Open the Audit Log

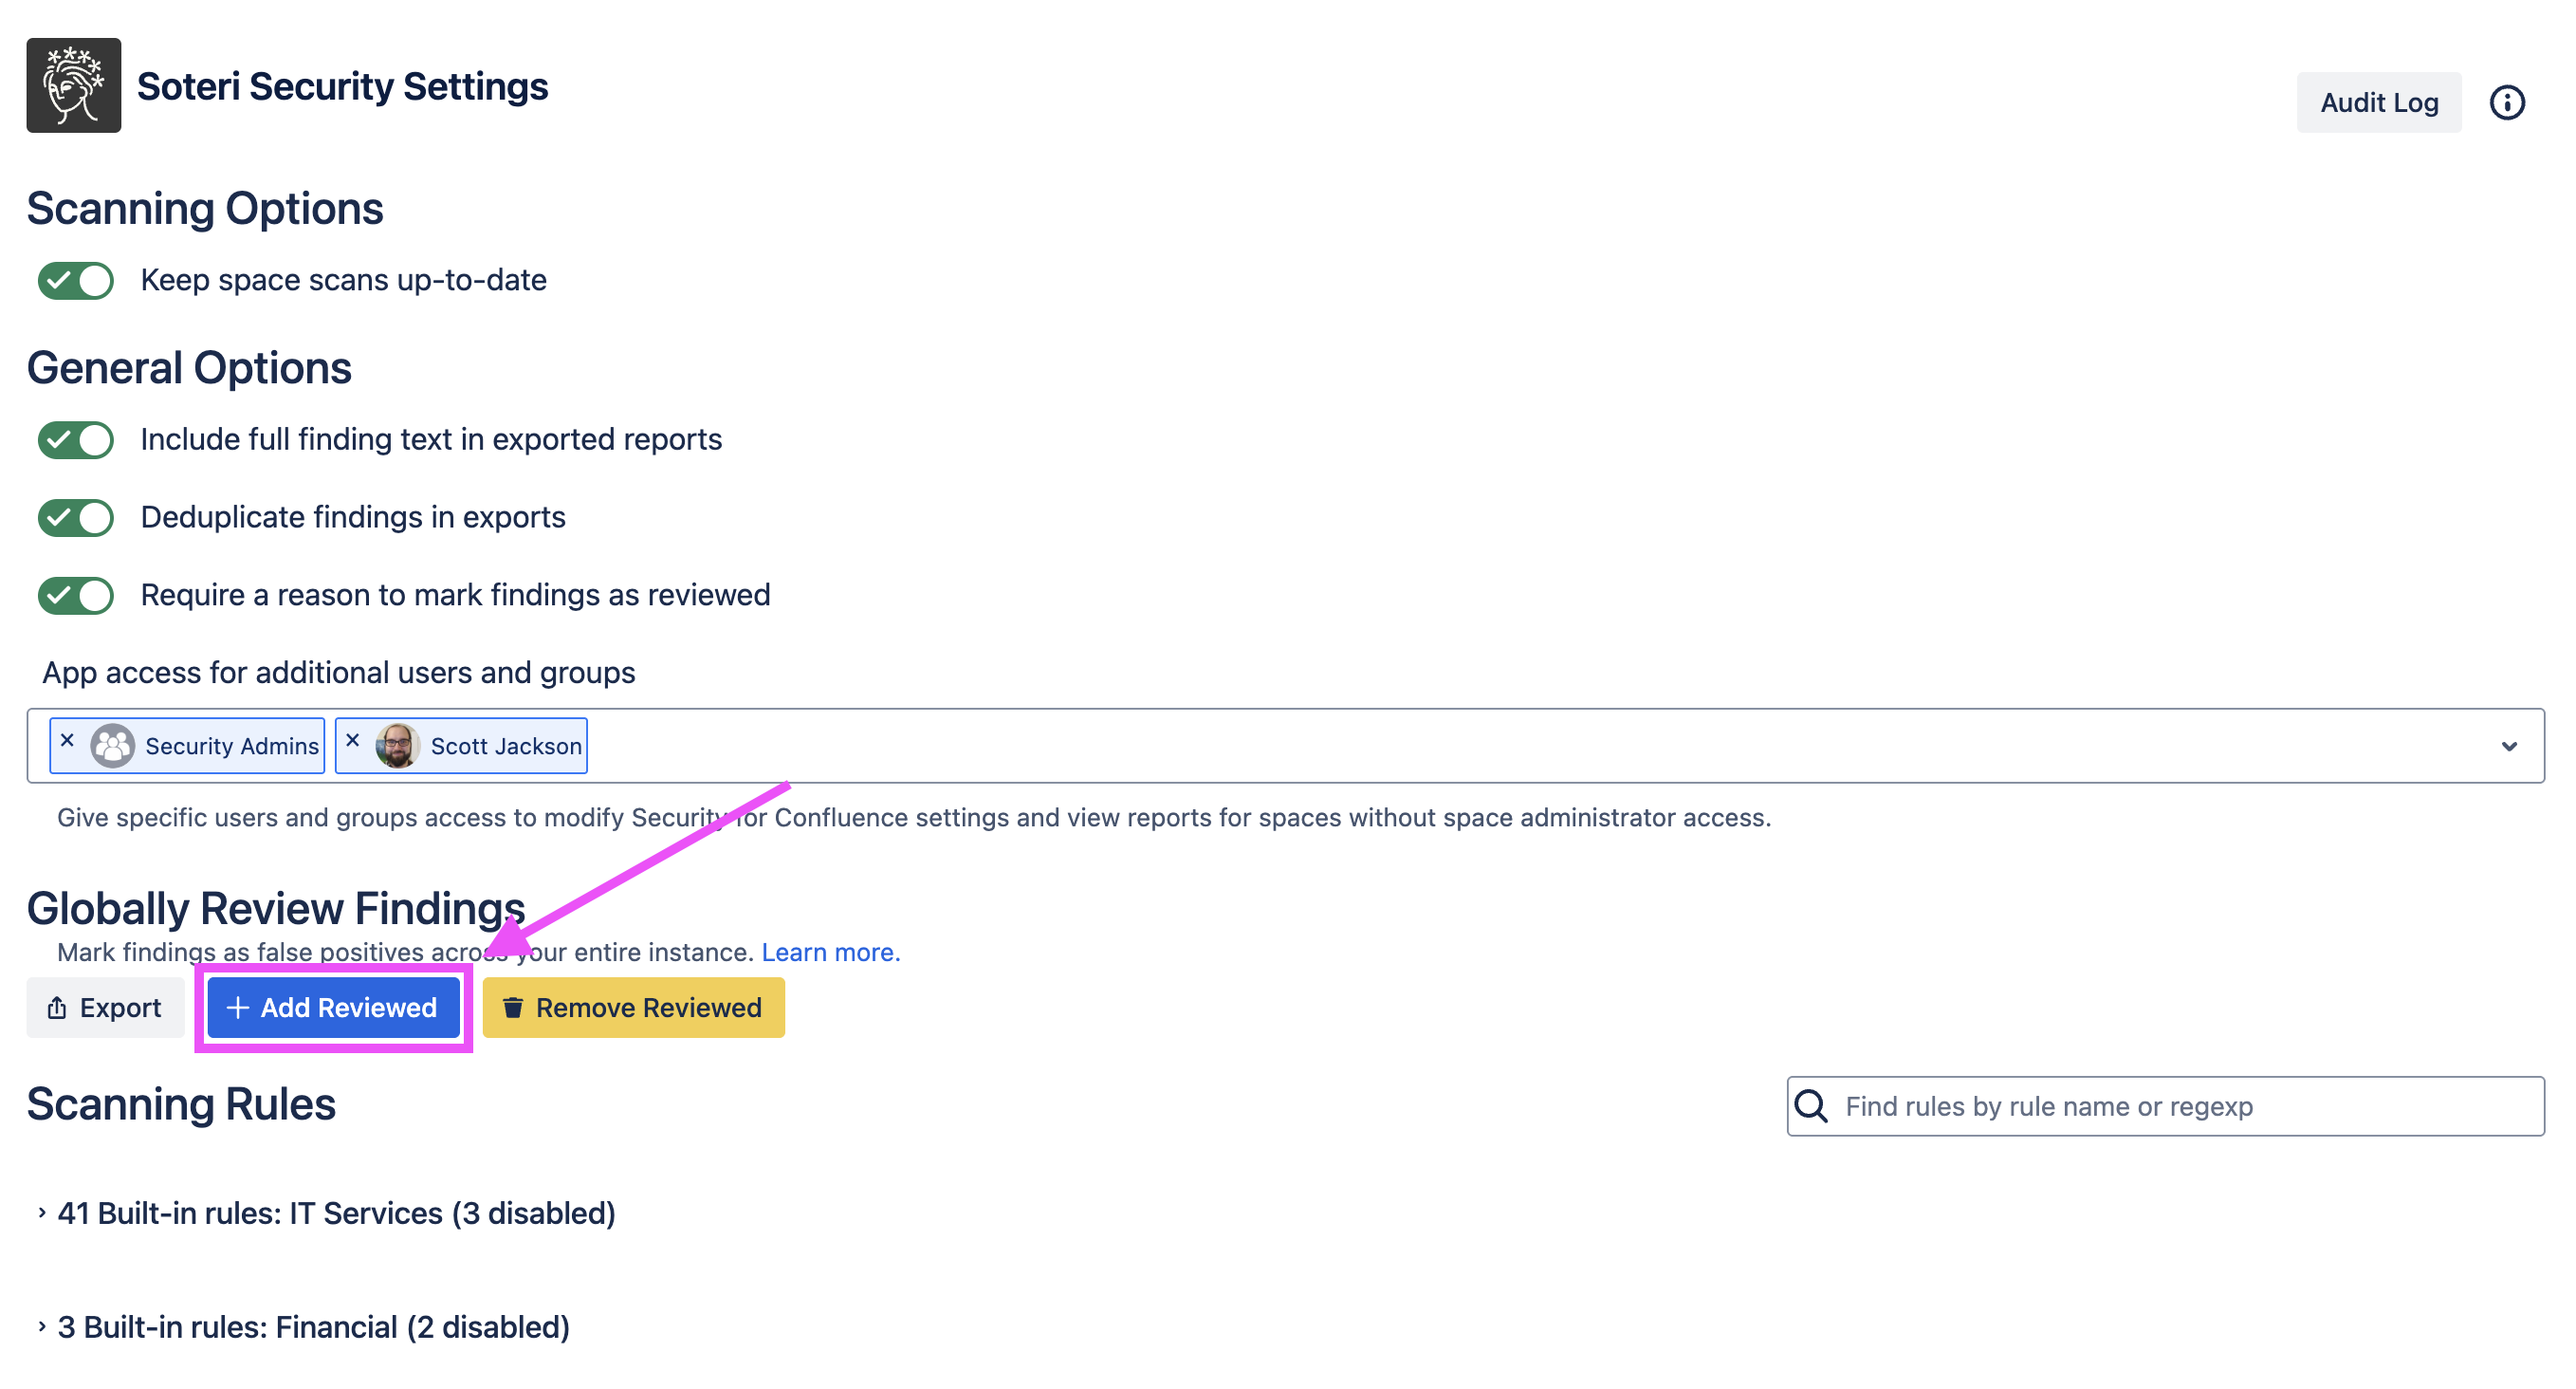(x=2378, y=102)
